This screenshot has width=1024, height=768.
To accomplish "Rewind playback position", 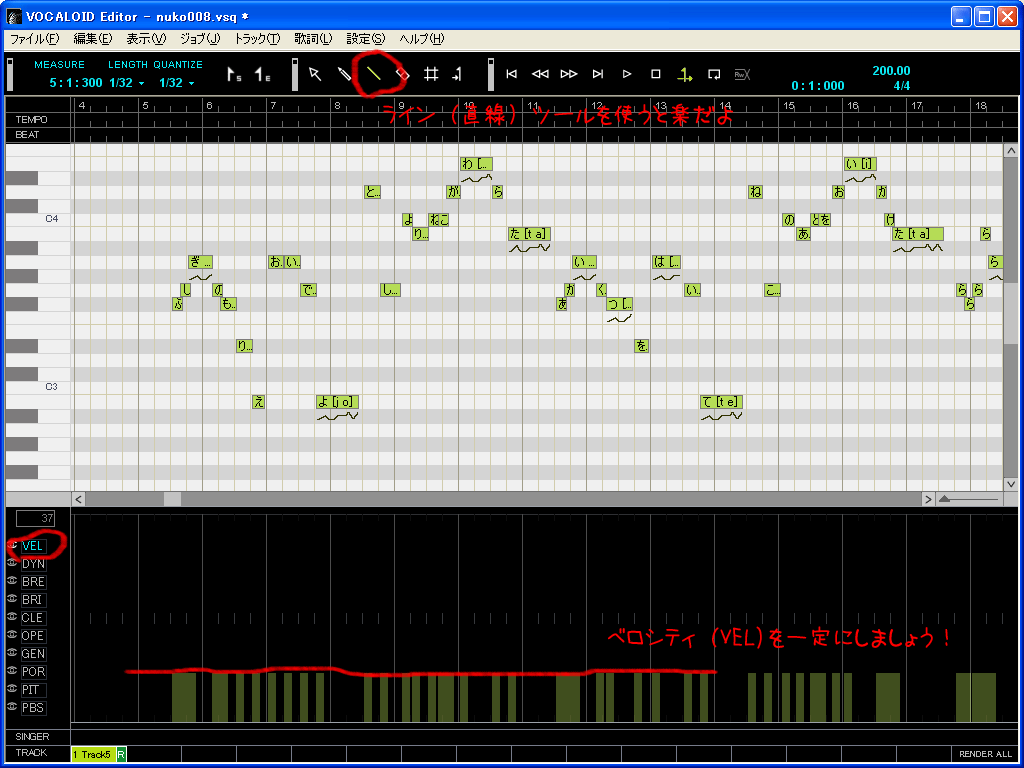I will pos(540,74).
